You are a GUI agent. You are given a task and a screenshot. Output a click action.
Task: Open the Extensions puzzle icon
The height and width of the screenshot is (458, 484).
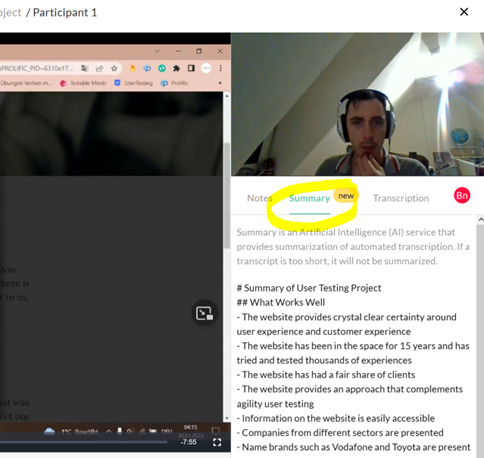176,68
